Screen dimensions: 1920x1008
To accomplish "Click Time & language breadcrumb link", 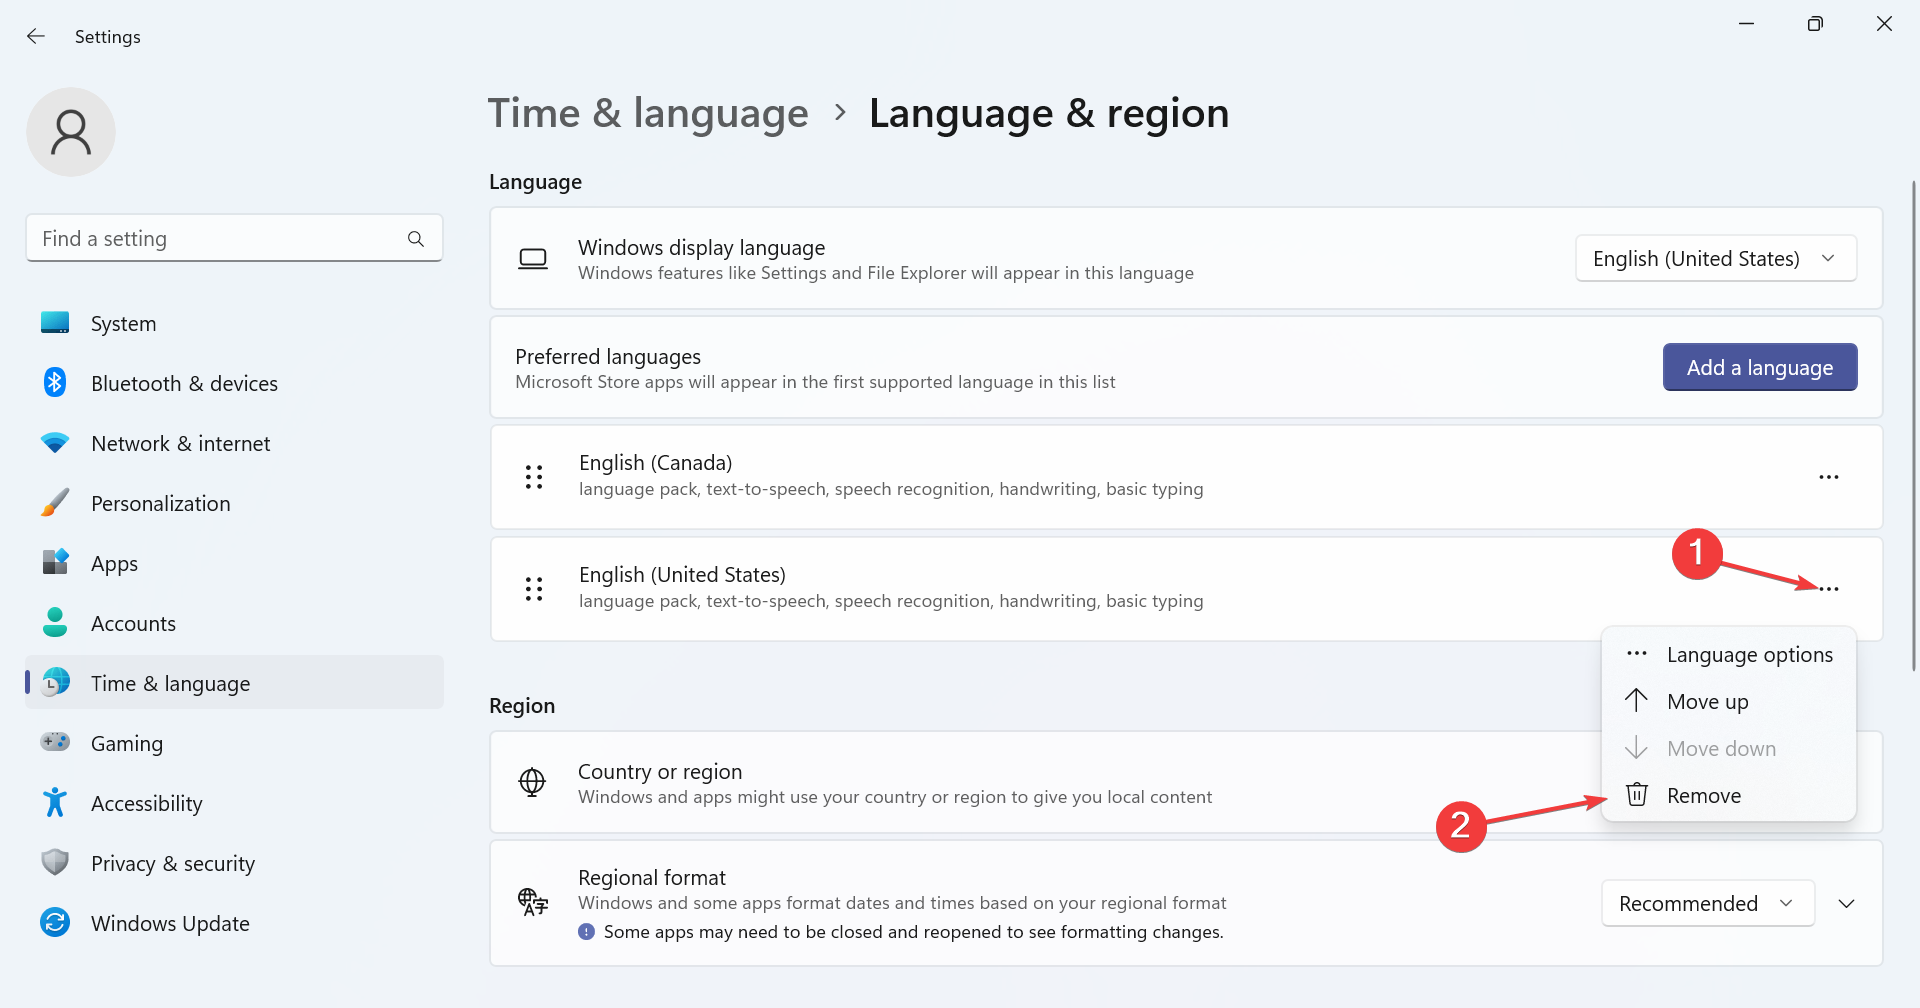I will (x=648, y=113).
